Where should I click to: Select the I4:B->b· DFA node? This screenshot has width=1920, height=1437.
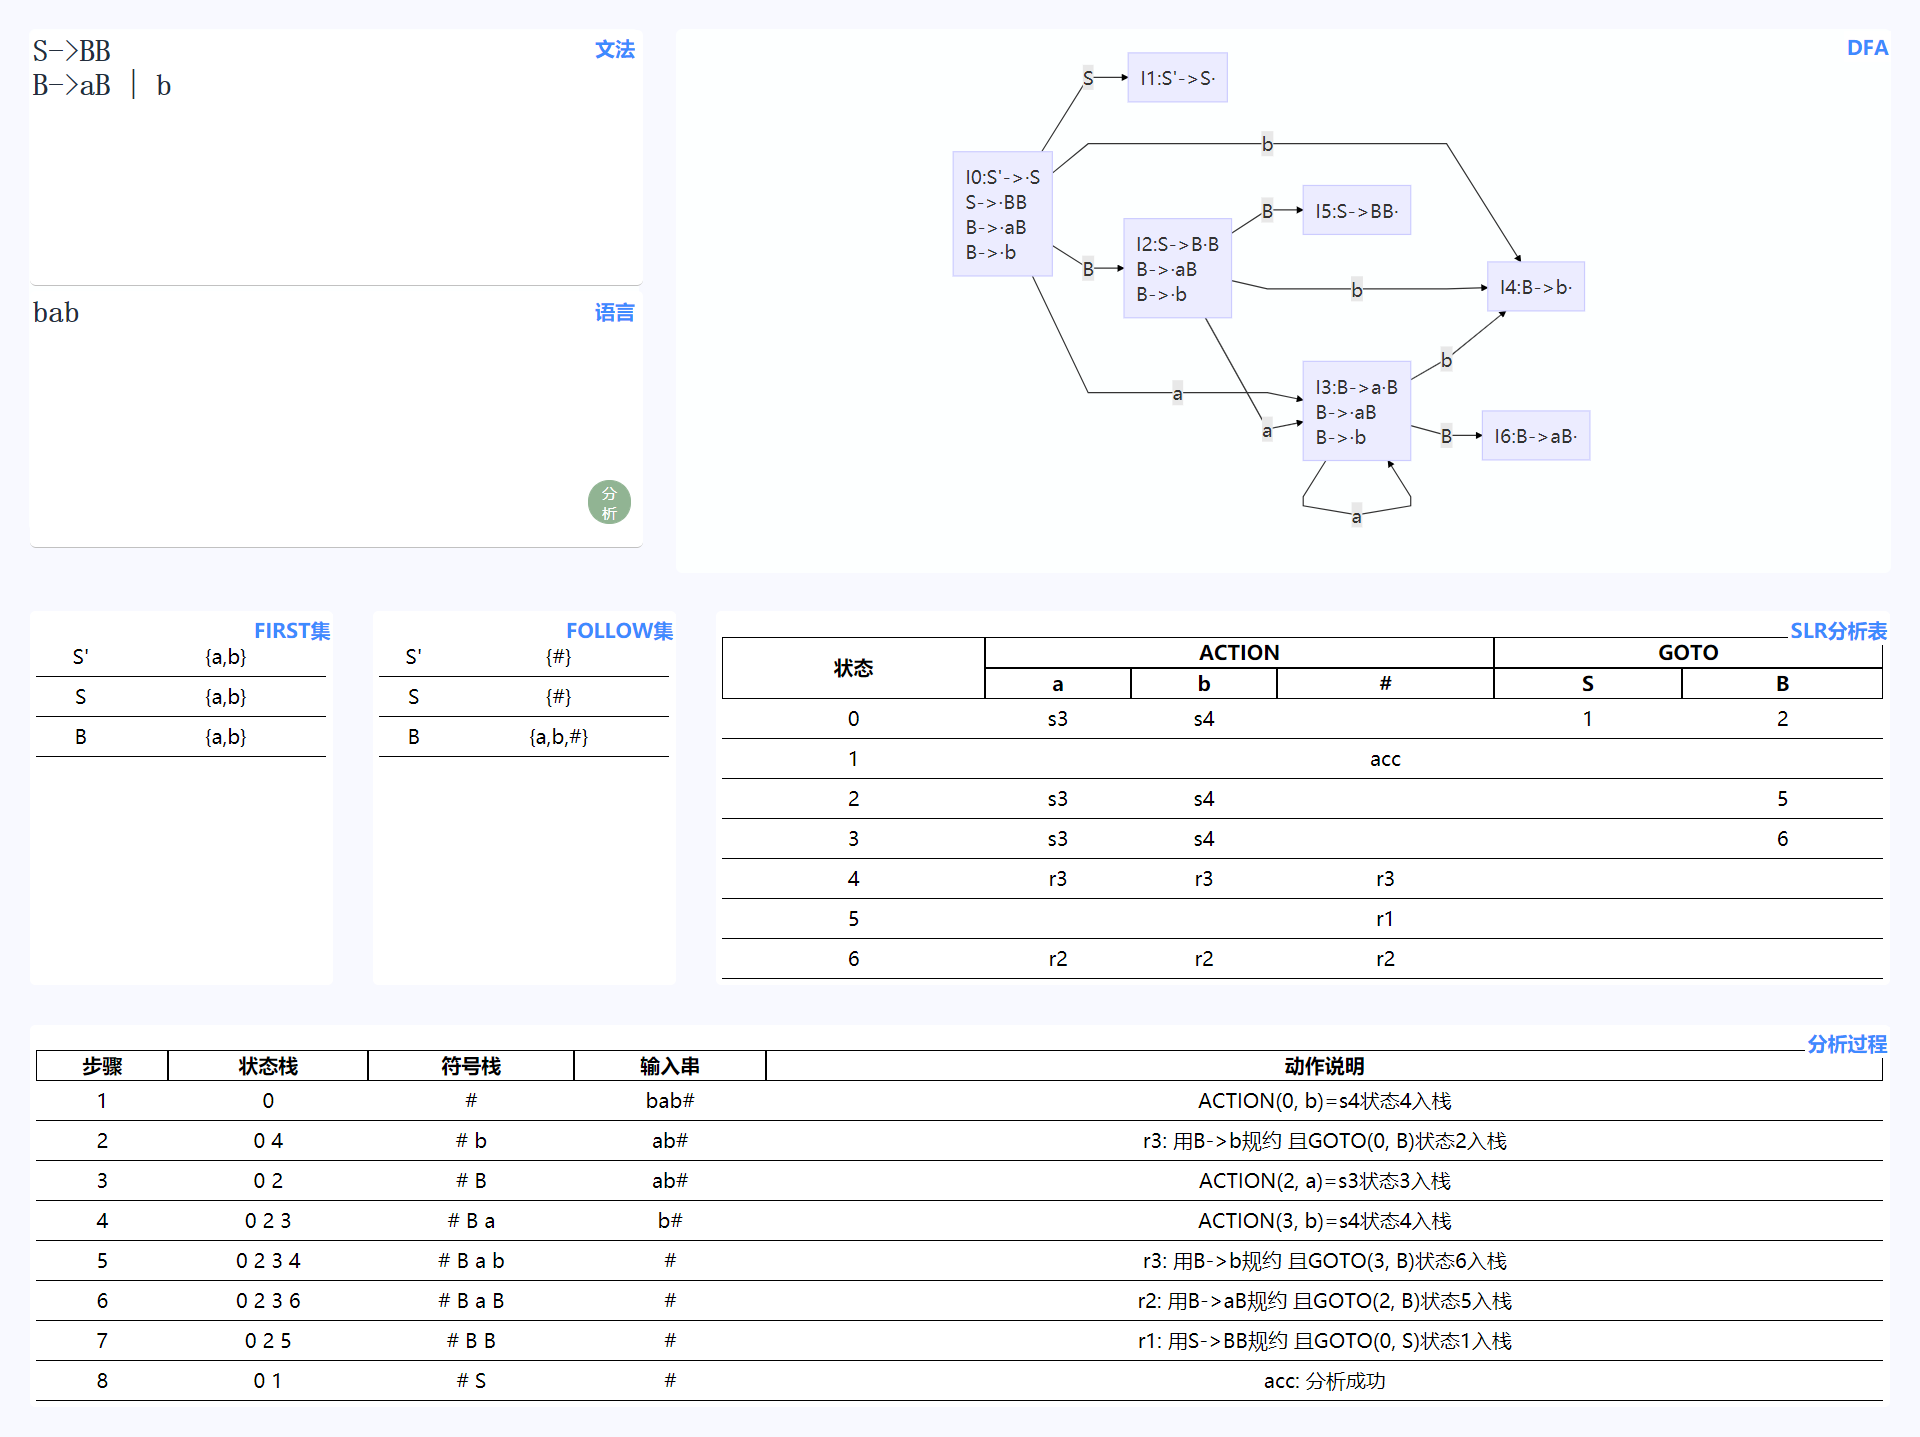click(1535, 287)
